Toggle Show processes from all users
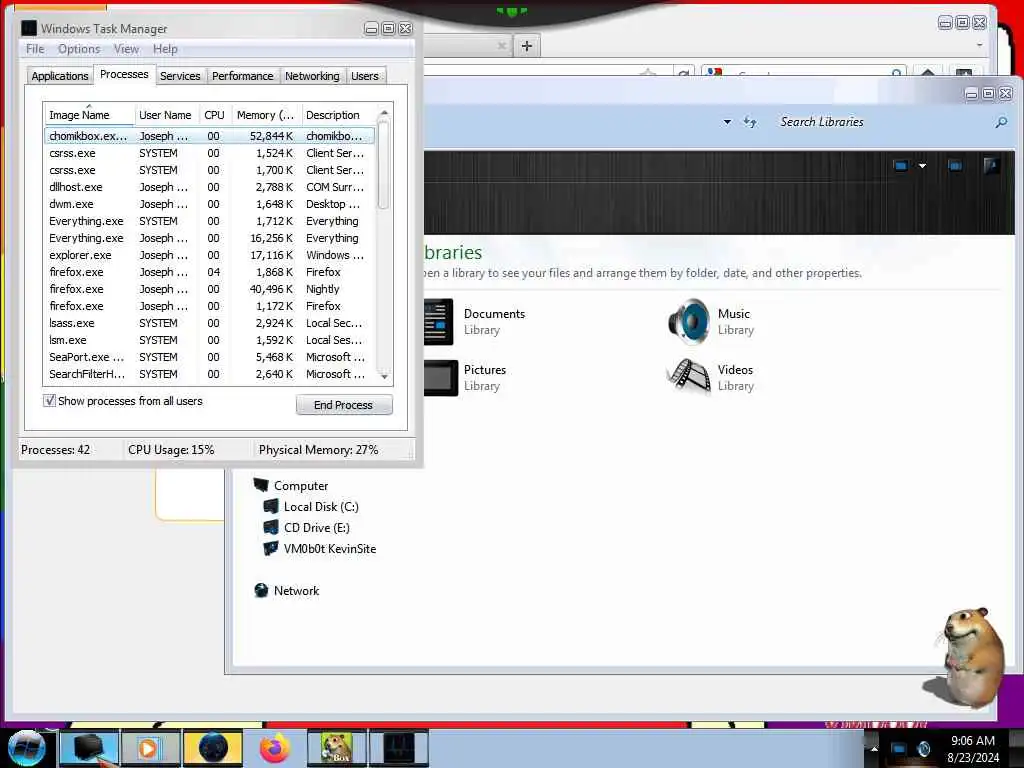Screen dimensions: 1024x768 50,400
